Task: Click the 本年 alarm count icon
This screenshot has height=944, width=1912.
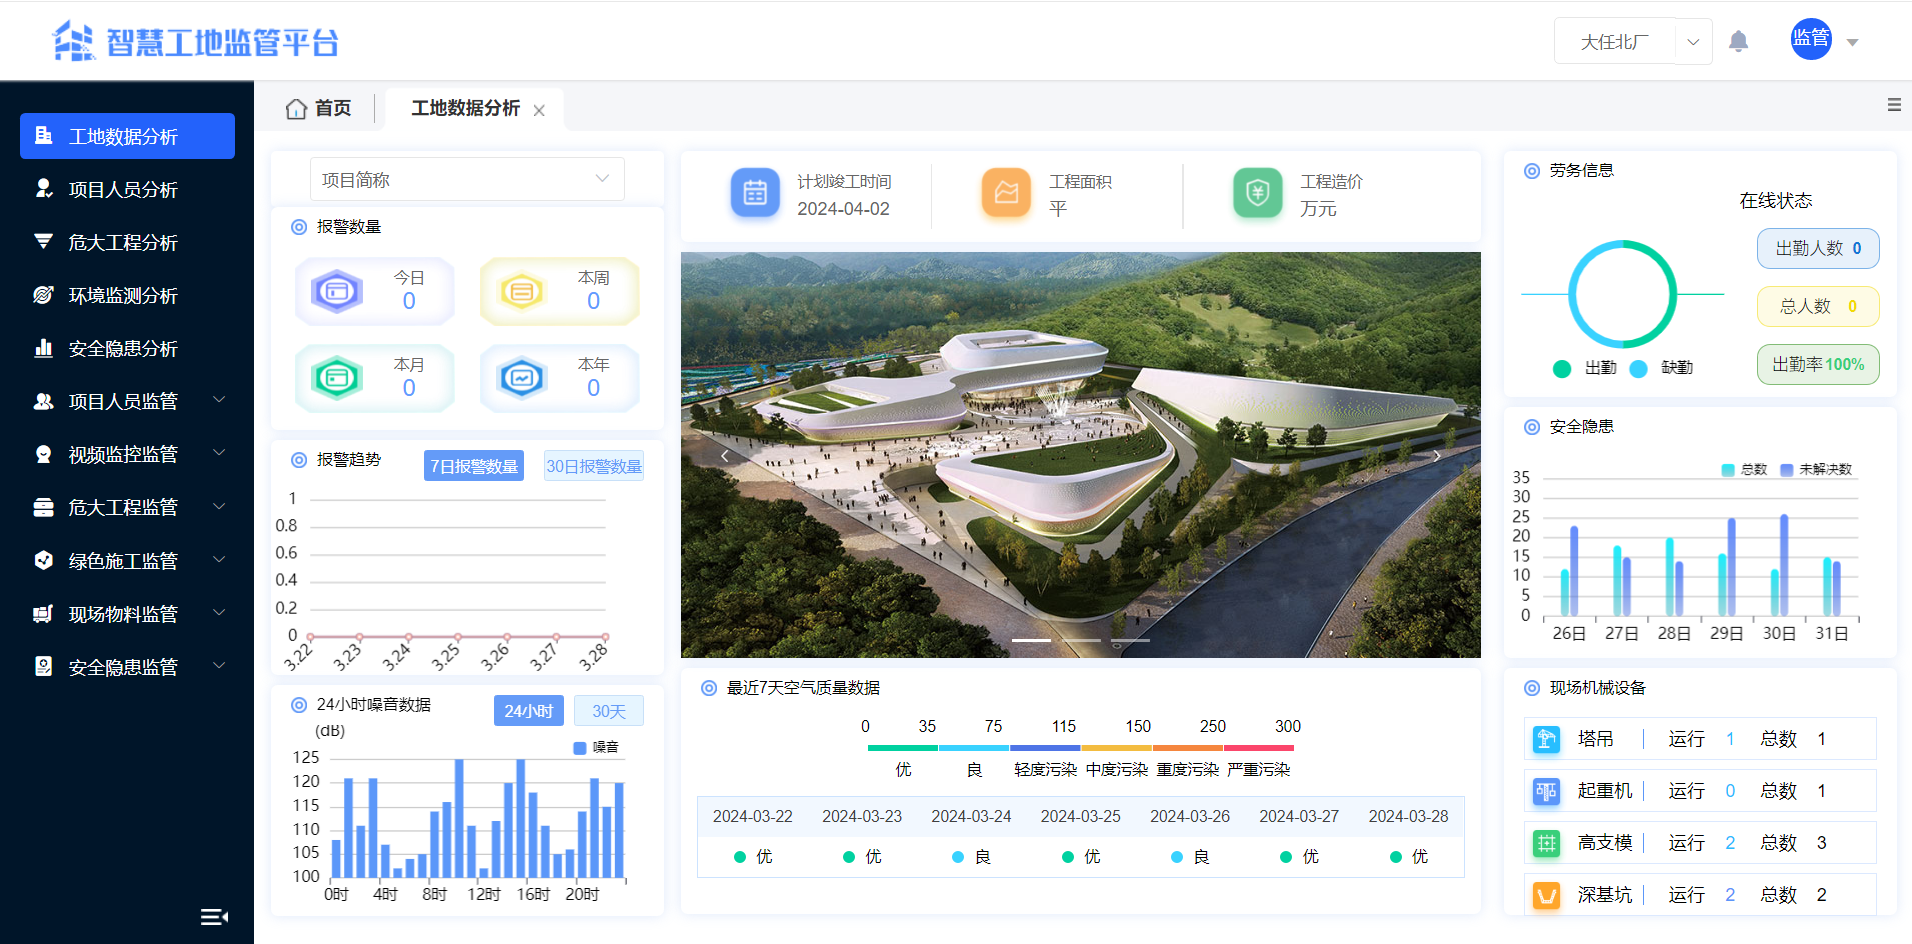Action: [521, 378]
